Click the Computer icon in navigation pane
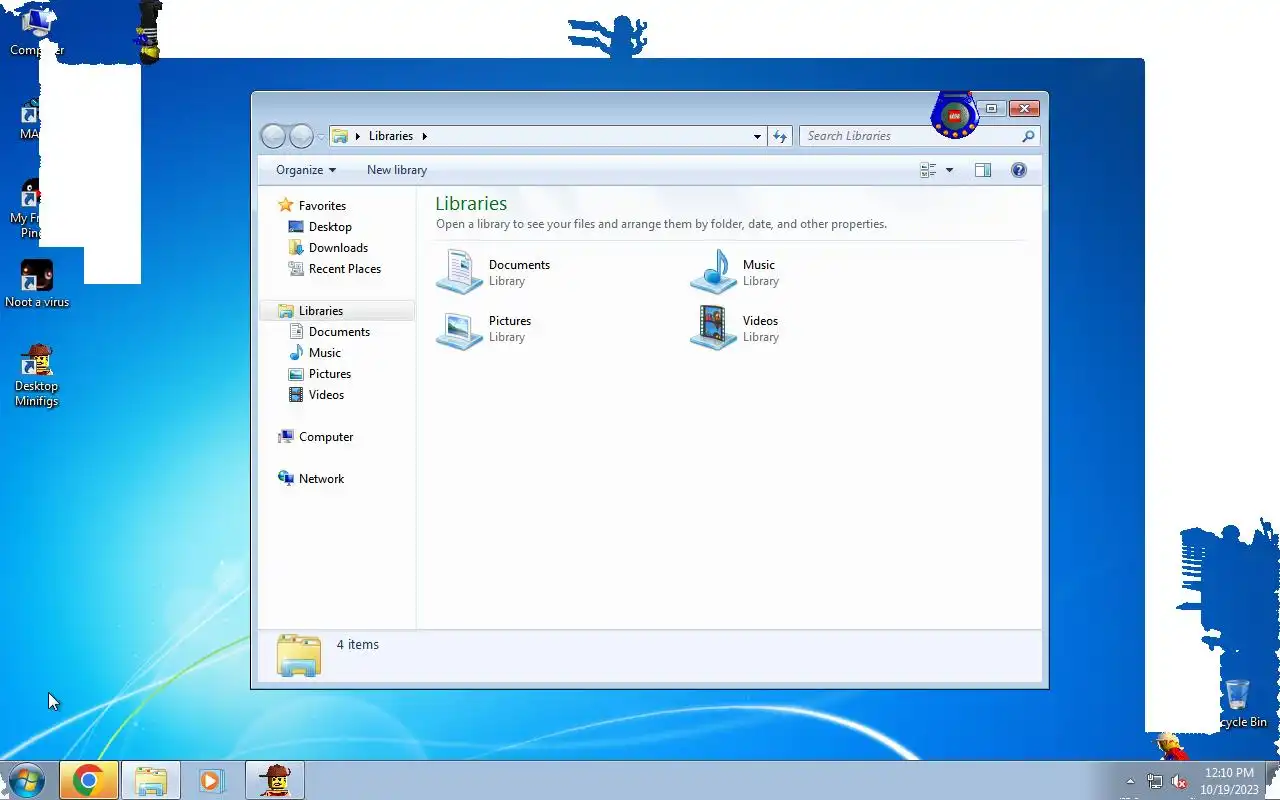 pyautogui.click(x=286, y=437)
